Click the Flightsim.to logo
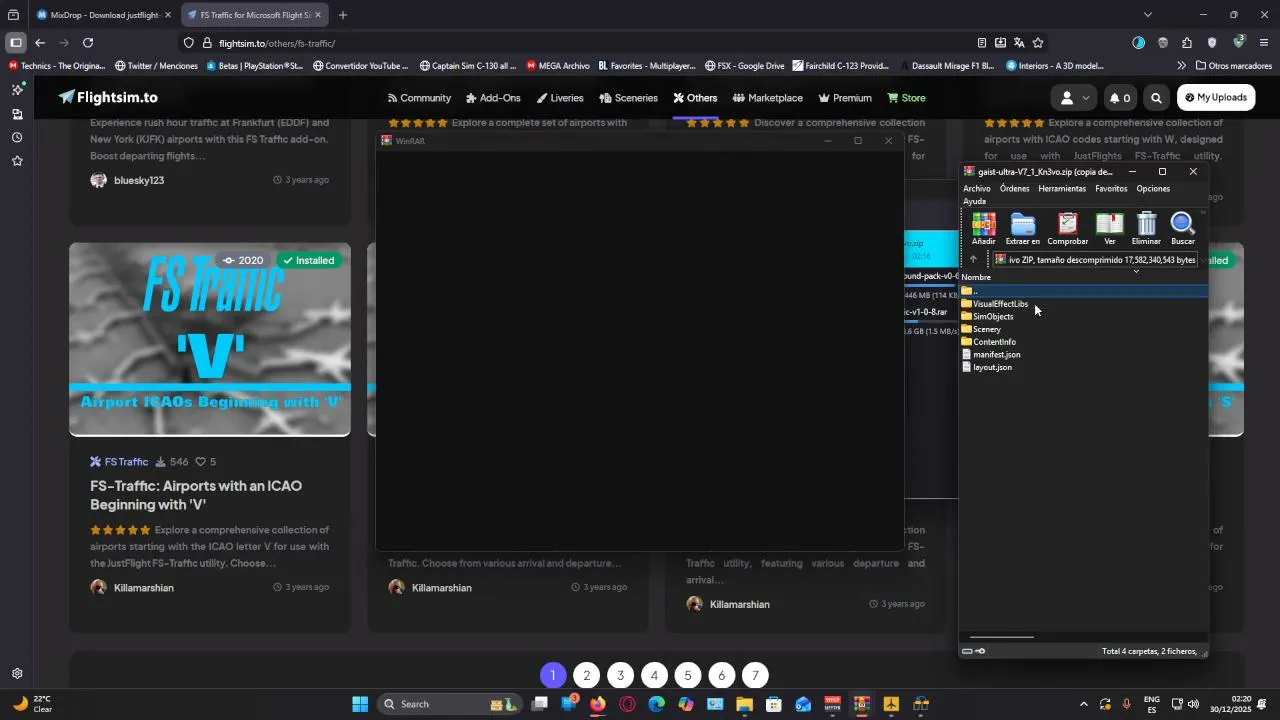Image resolution: width=1280 pixels, height=720 pixels. click(x=108, y=98)
